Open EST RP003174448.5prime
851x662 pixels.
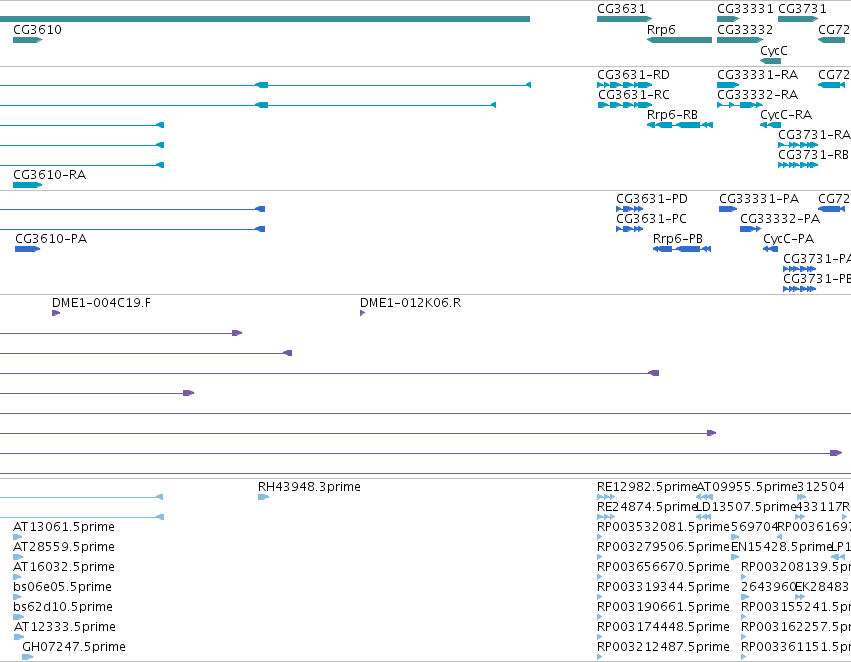point(600,637)
